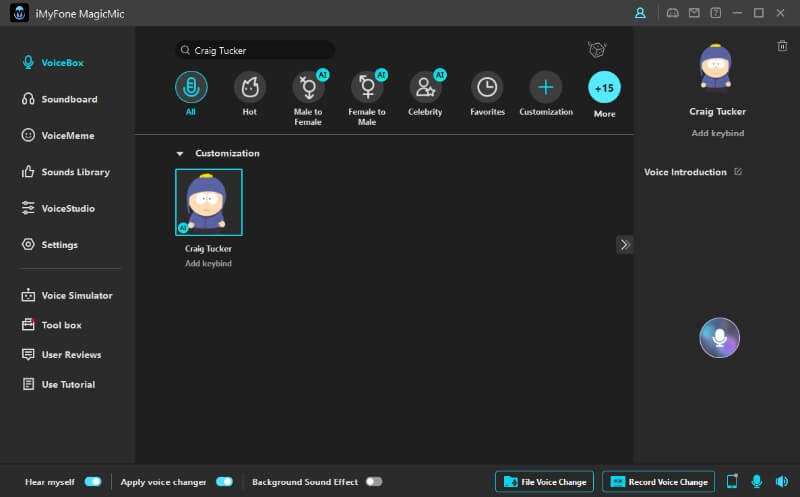
Task: Show Favorites voices
Action: click(x=487, y=87)
